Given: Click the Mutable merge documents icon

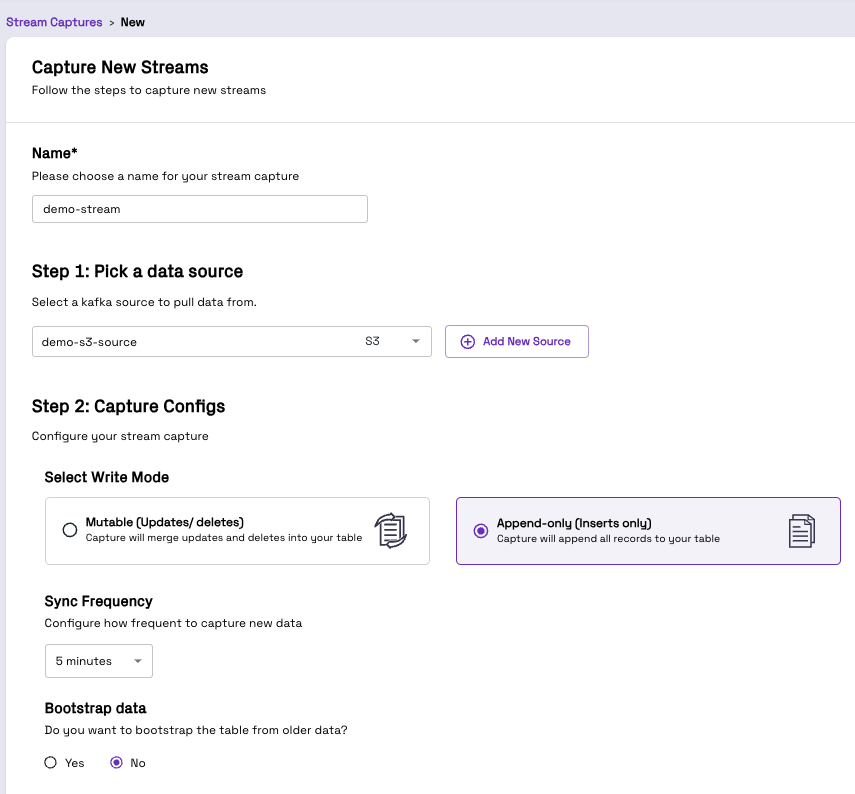Looking at the screenshot, I should point(390,530).
